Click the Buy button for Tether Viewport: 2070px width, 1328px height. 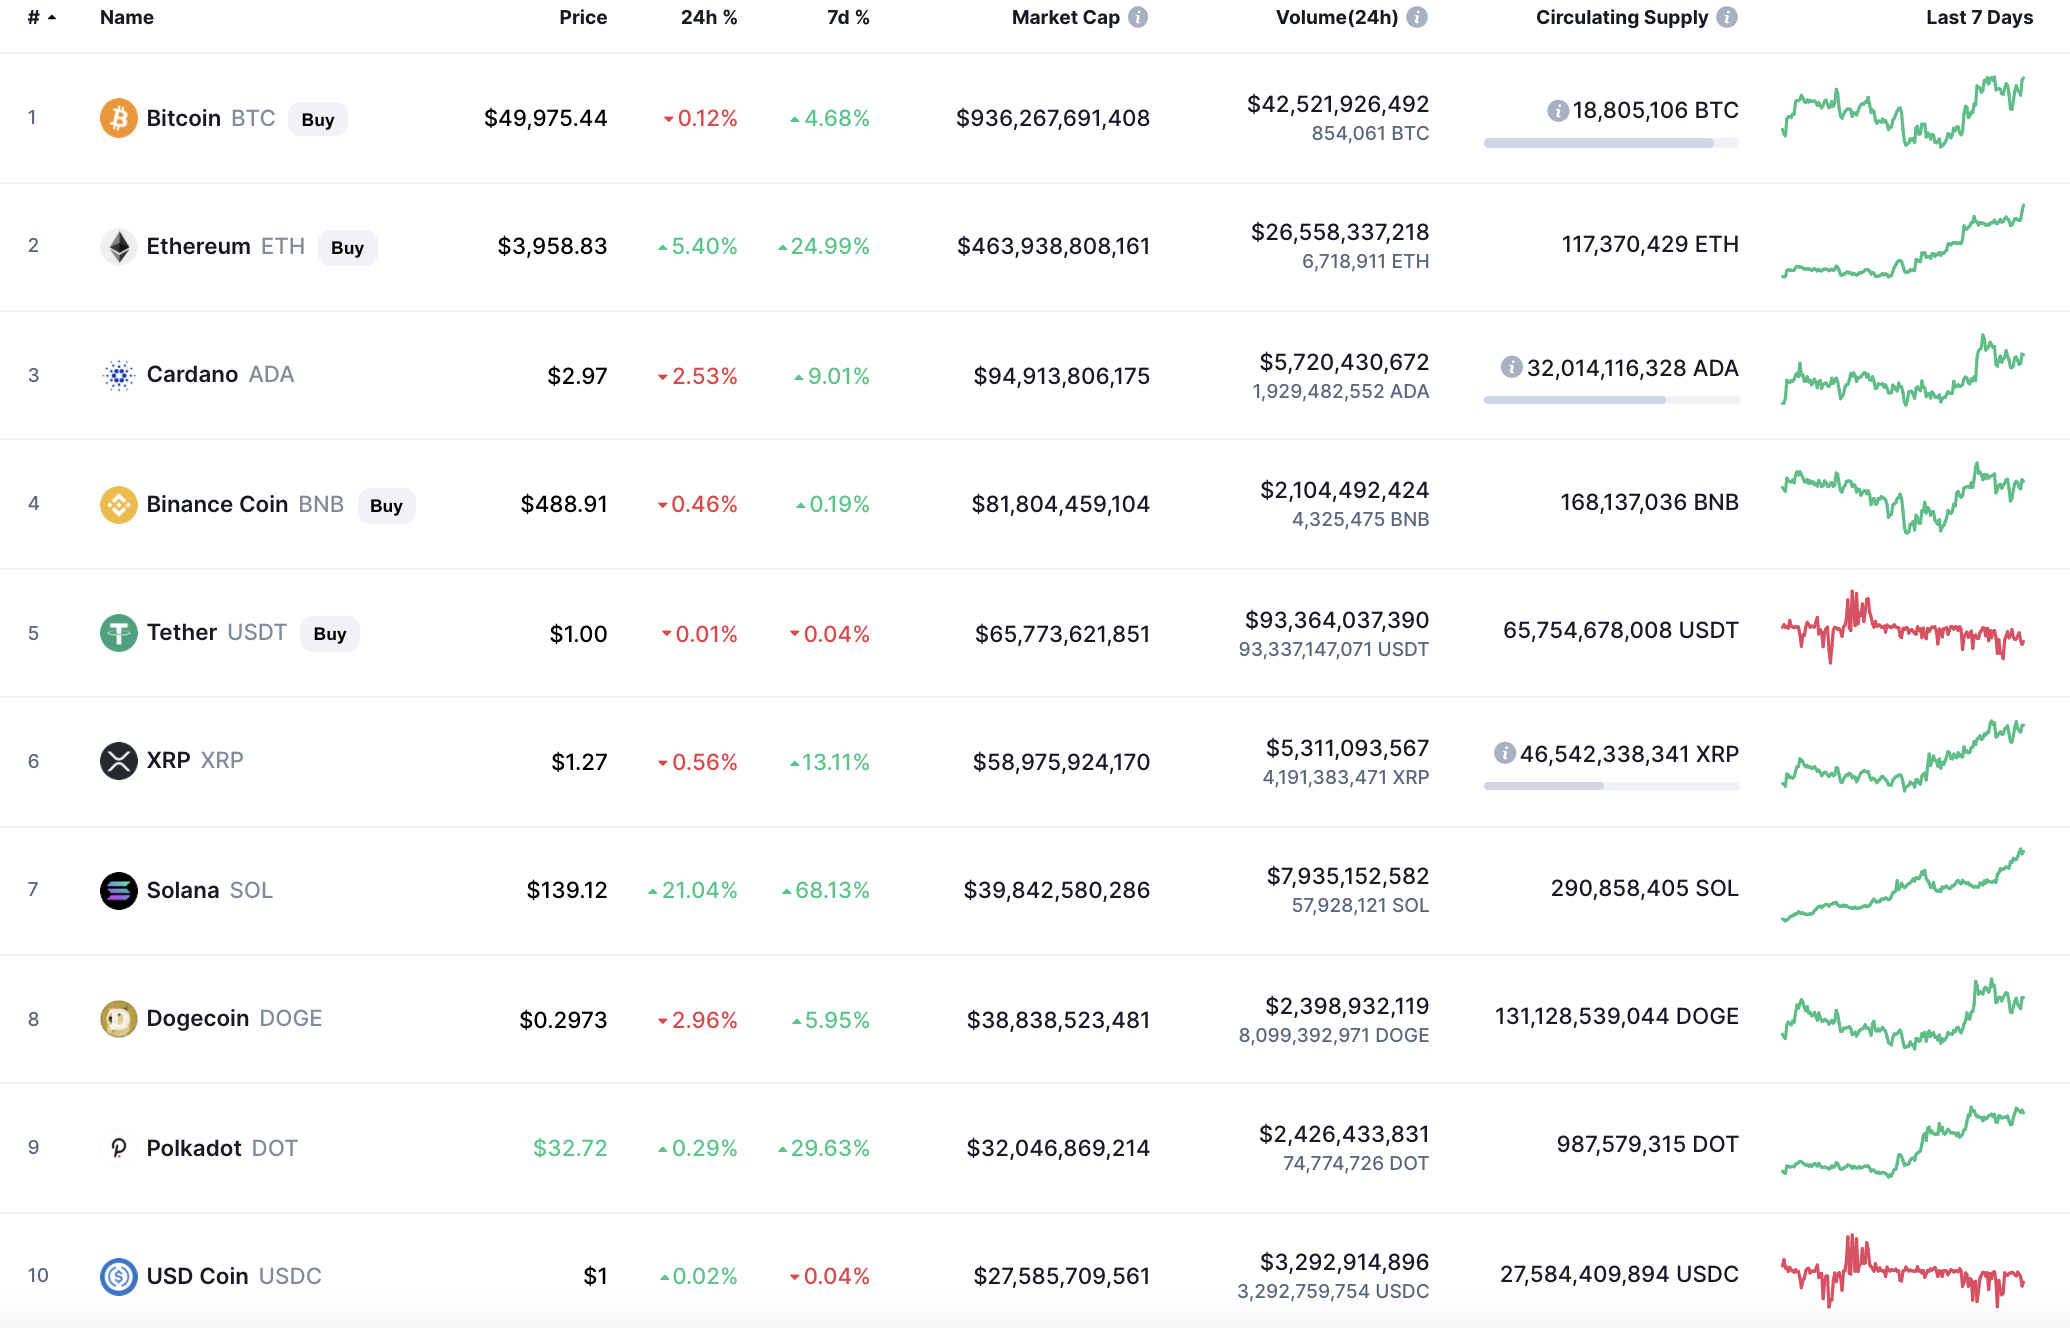click(330, 633)
